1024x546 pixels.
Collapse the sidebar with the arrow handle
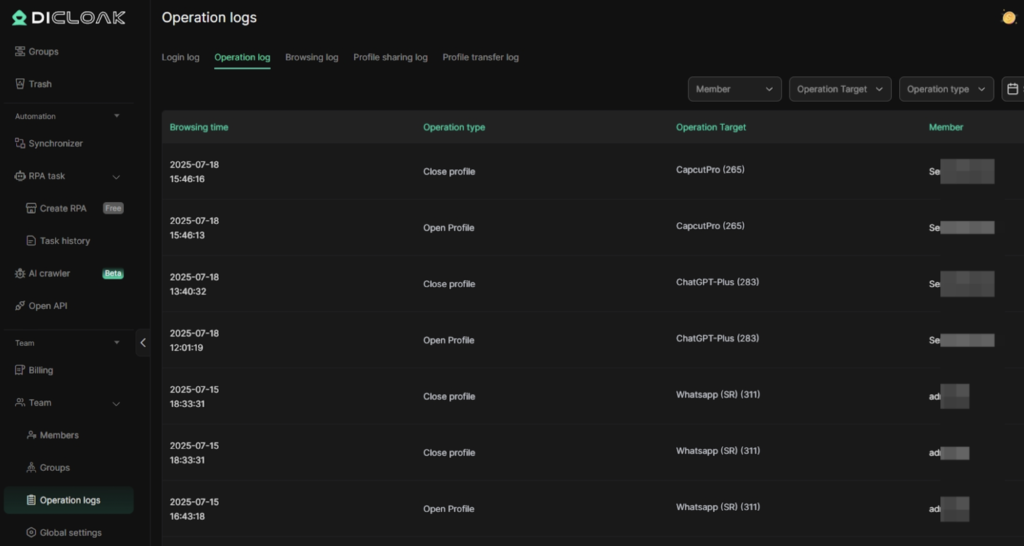[x=143, y=343]
